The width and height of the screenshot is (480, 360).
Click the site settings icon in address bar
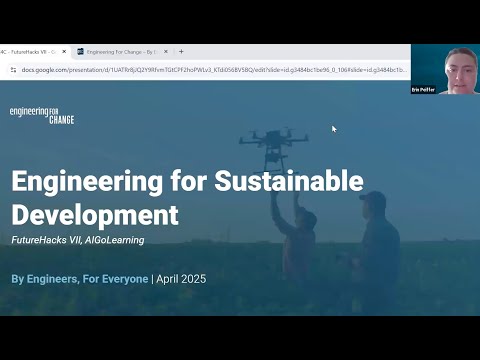pos(13,70)
